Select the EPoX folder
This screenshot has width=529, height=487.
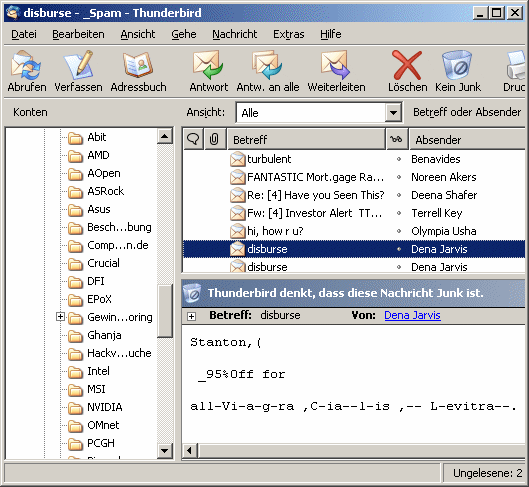pyautogui.click(x=99, y=299)
